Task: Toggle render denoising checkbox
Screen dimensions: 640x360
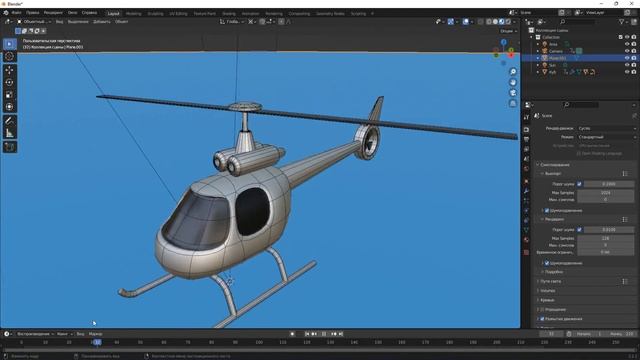Action: coord(547,263)
